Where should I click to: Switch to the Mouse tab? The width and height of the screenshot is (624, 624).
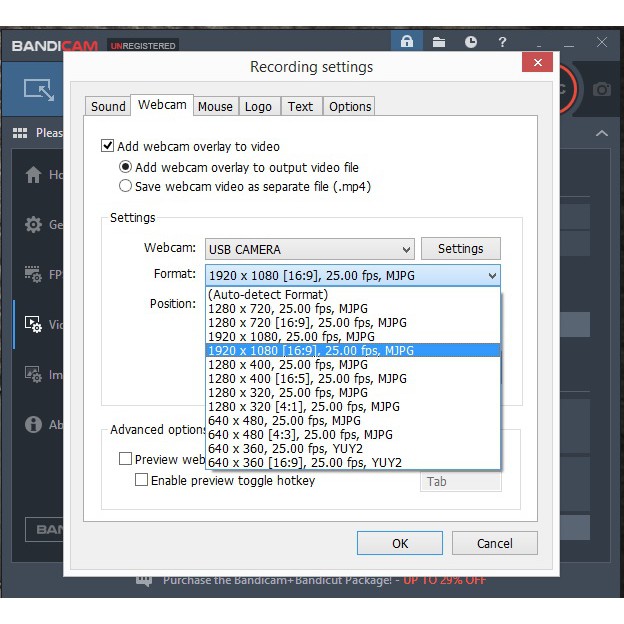coord(215,107)
